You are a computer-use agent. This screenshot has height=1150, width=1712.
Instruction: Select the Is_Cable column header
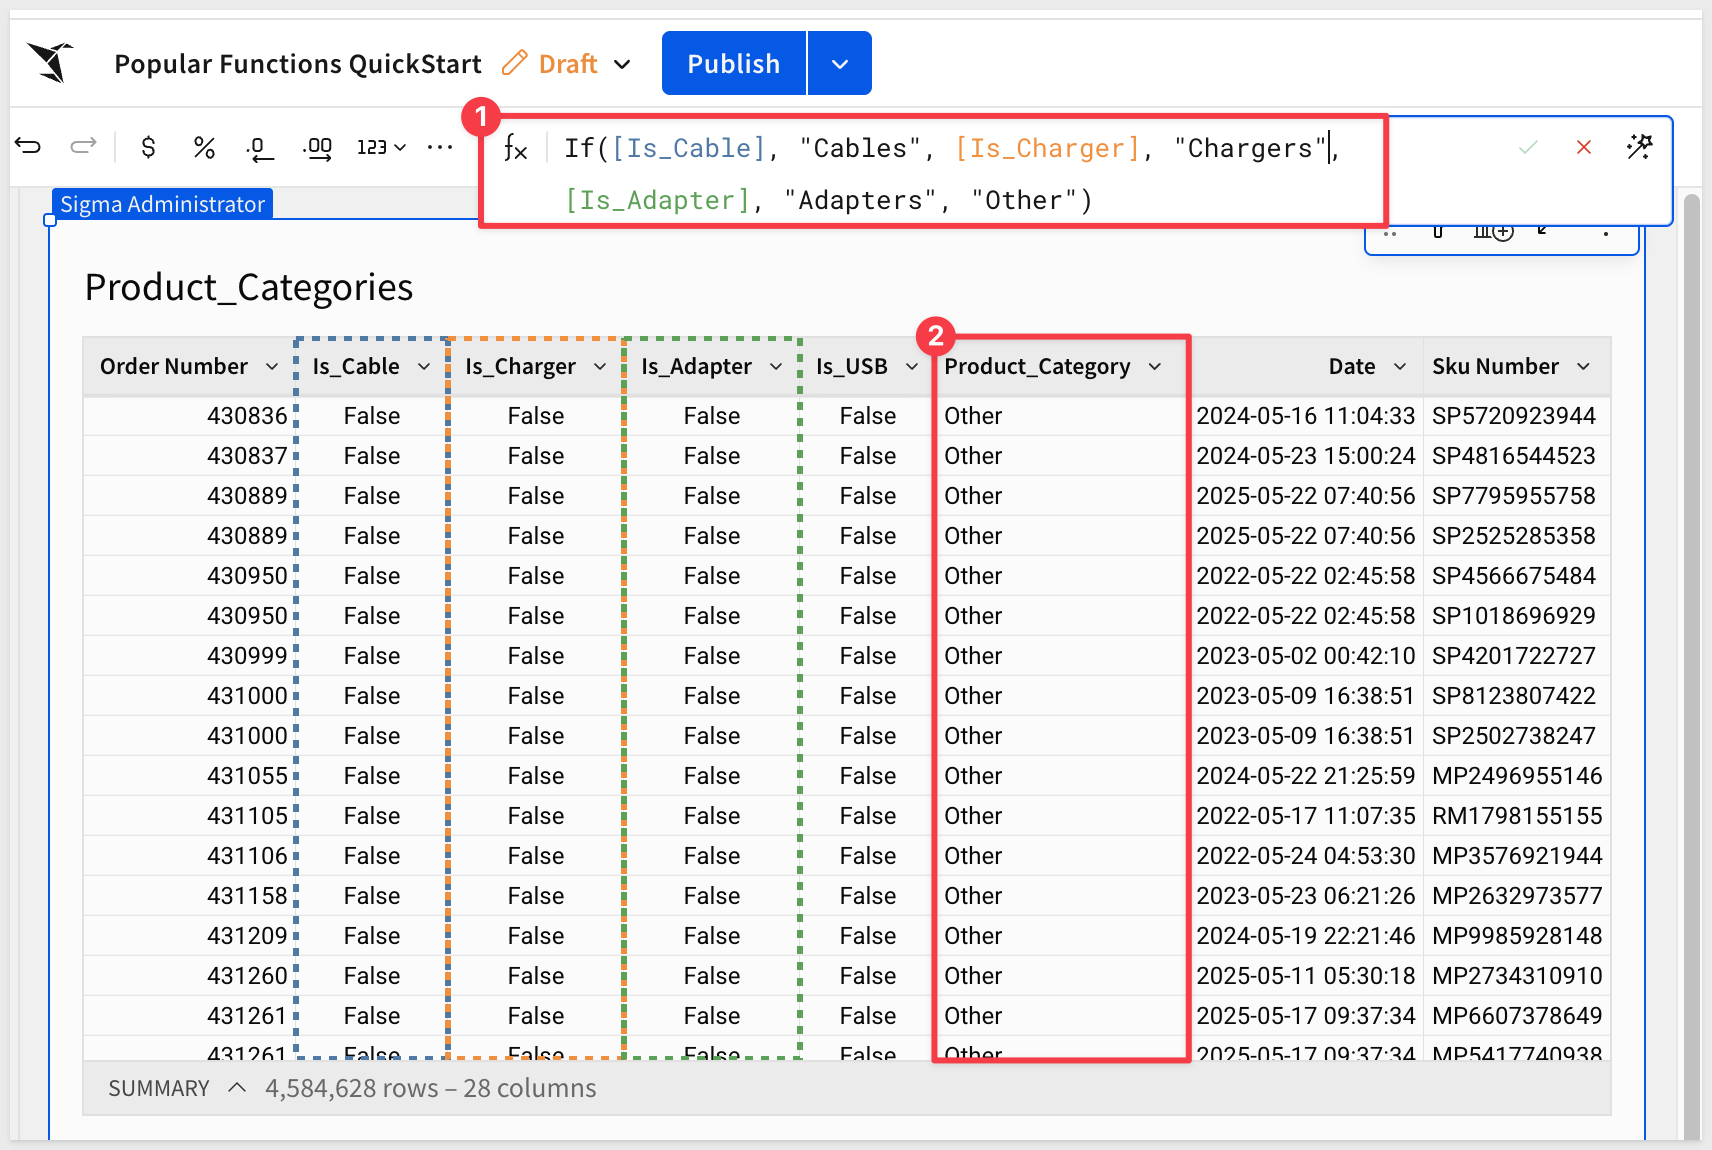click(356, 367)
